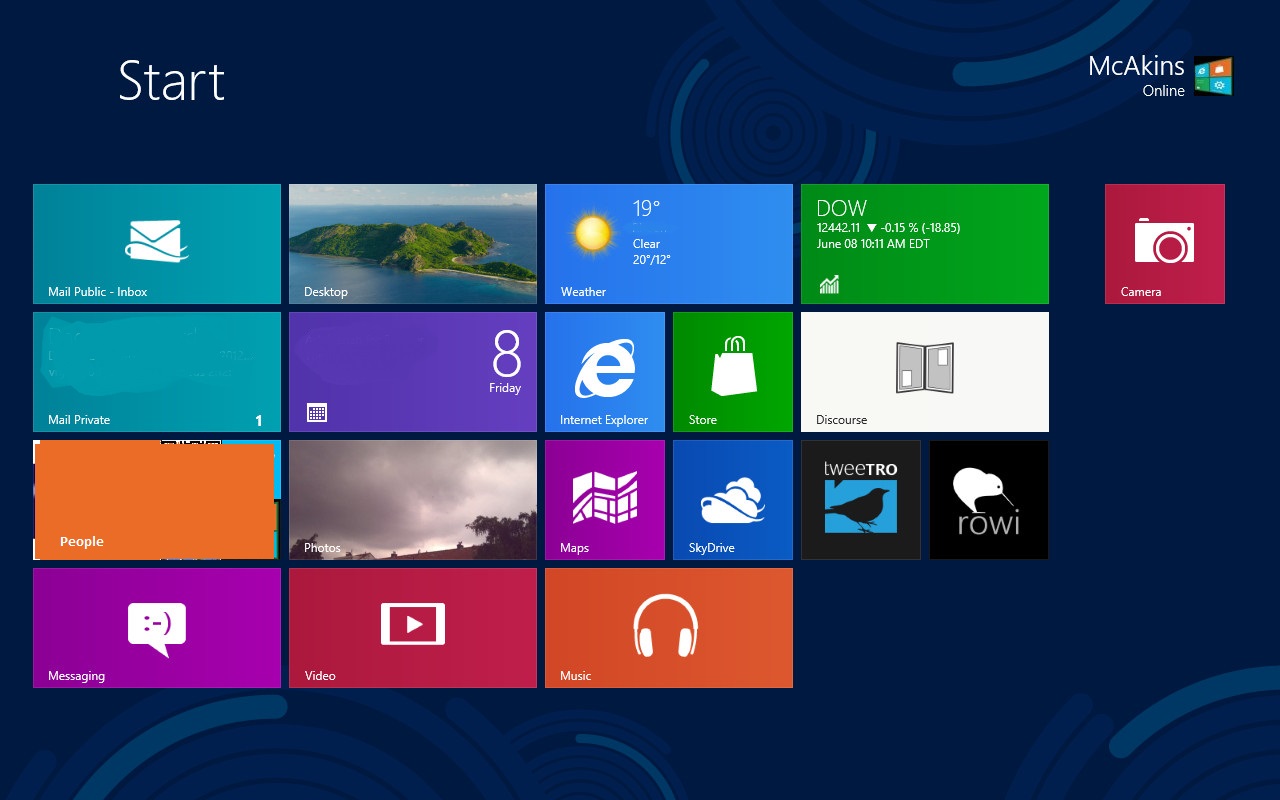Open the Desktop island thumbnail tile
Image resolution: width=1280 pixels, height=800 pixels.
[x=412, y=243]
